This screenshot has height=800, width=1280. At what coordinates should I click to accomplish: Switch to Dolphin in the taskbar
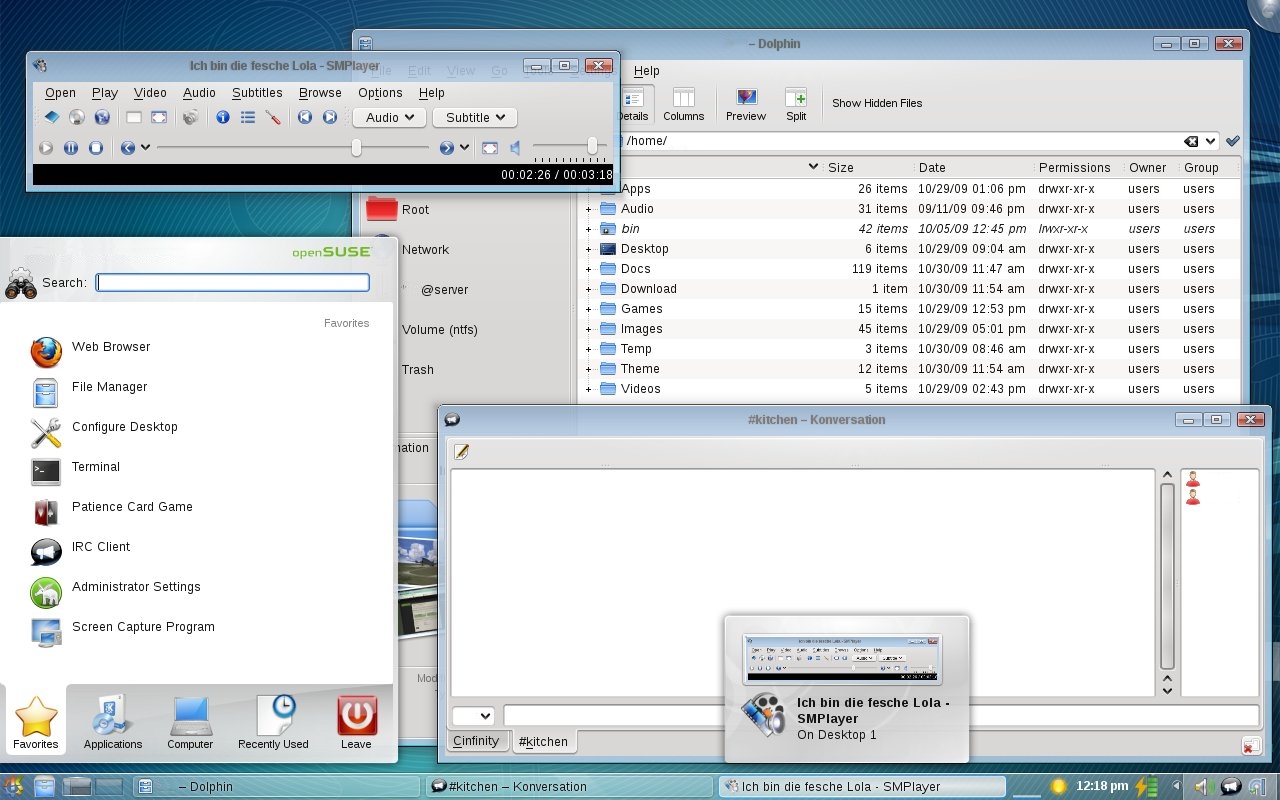276,786
